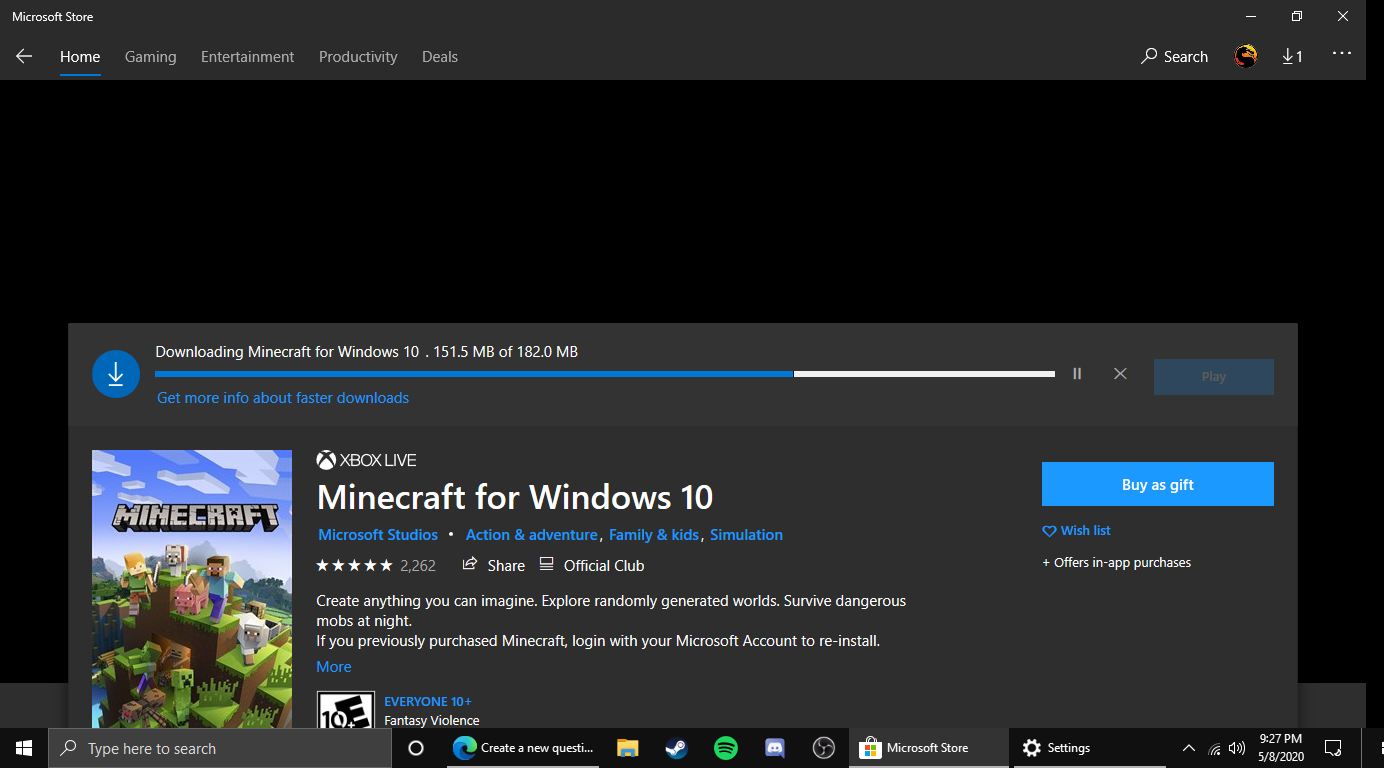Open the See more ellipsis menu
The width and height of the screenshot is (1384, 768).
(x=1342, y=55)
